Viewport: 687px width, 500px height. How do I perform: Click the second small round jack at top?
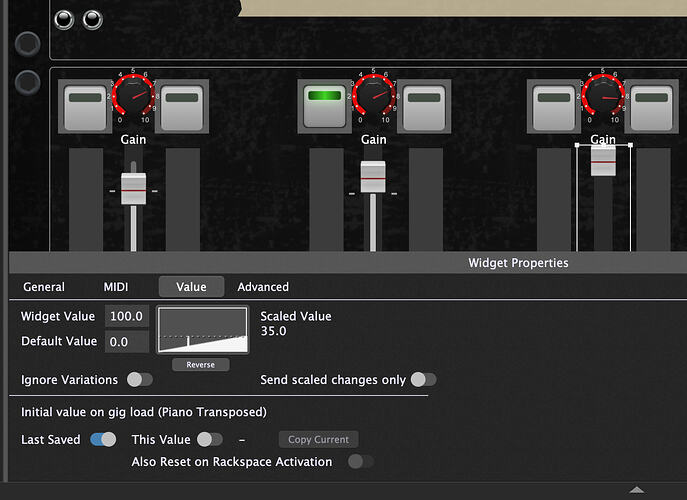(x=92, y=20)
